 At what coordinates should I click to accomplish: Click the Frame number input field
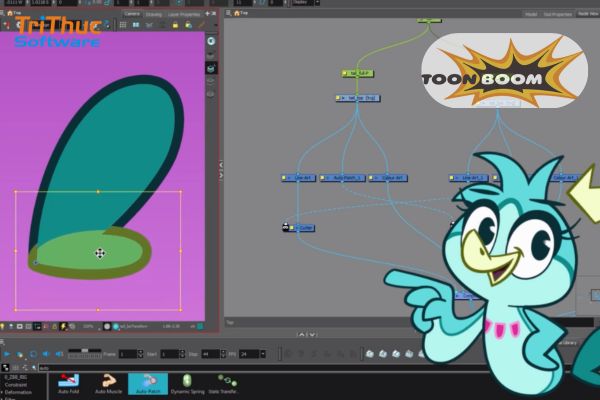(x=128, y=354)
